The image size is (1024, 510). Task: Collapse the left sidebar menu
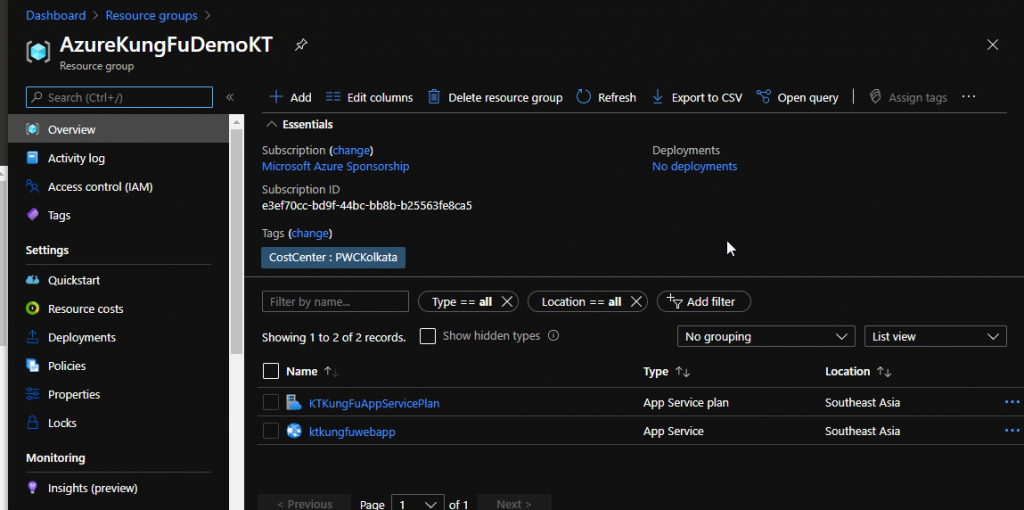click(230, 97)
